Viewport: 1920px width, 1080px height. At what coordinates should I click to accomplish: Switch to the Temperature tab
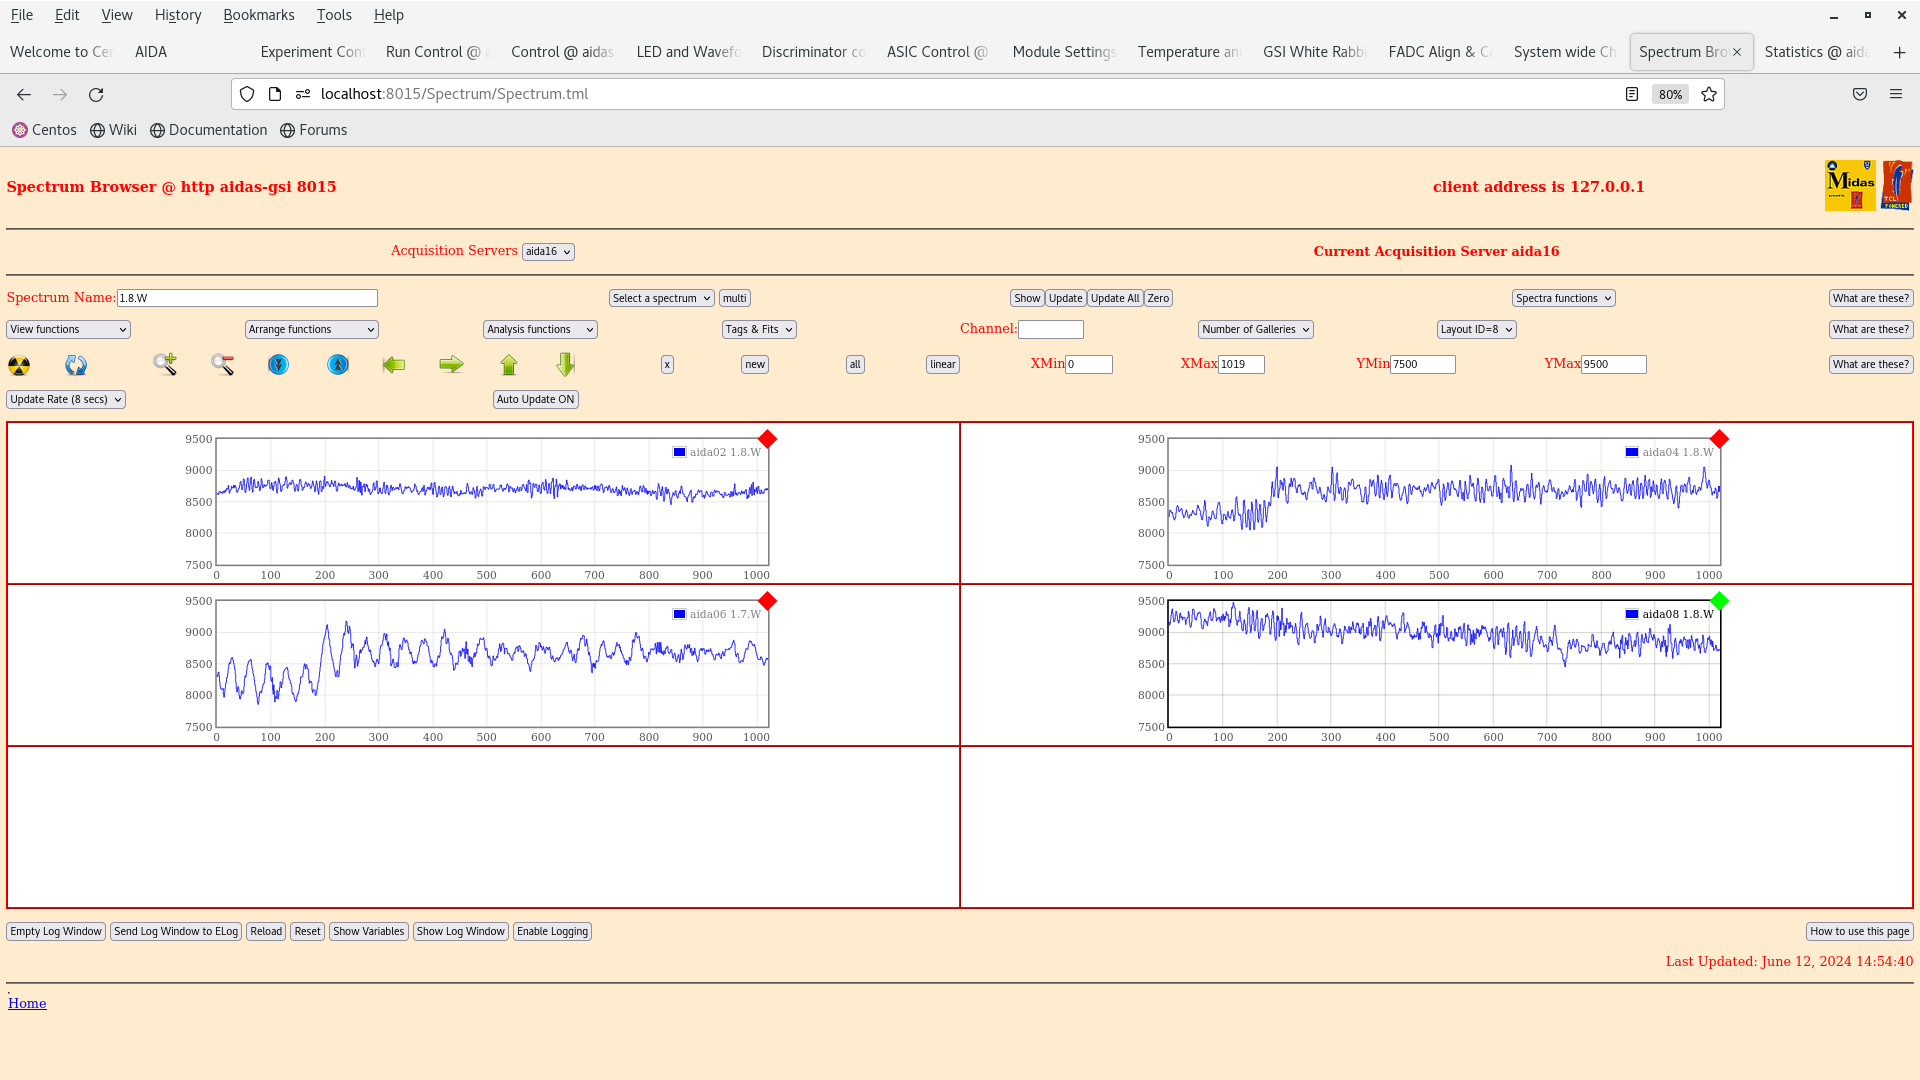coord(1188,52)
